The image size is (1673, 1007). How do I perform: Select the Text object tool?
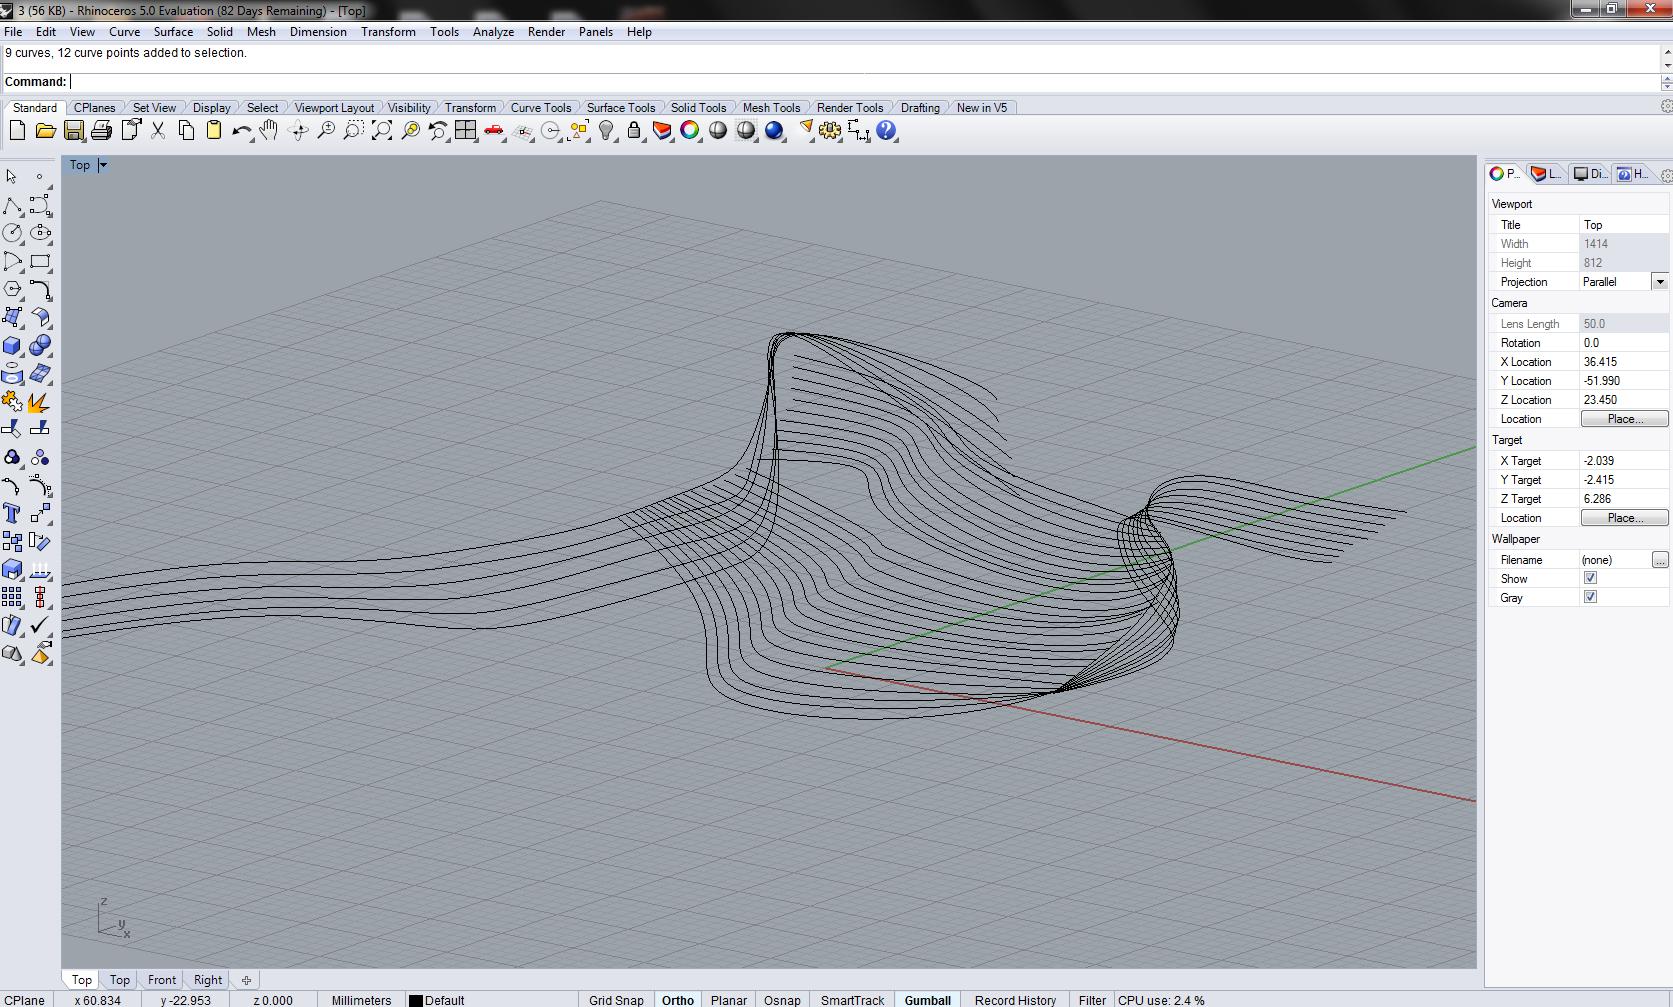(x=12, y=513)
